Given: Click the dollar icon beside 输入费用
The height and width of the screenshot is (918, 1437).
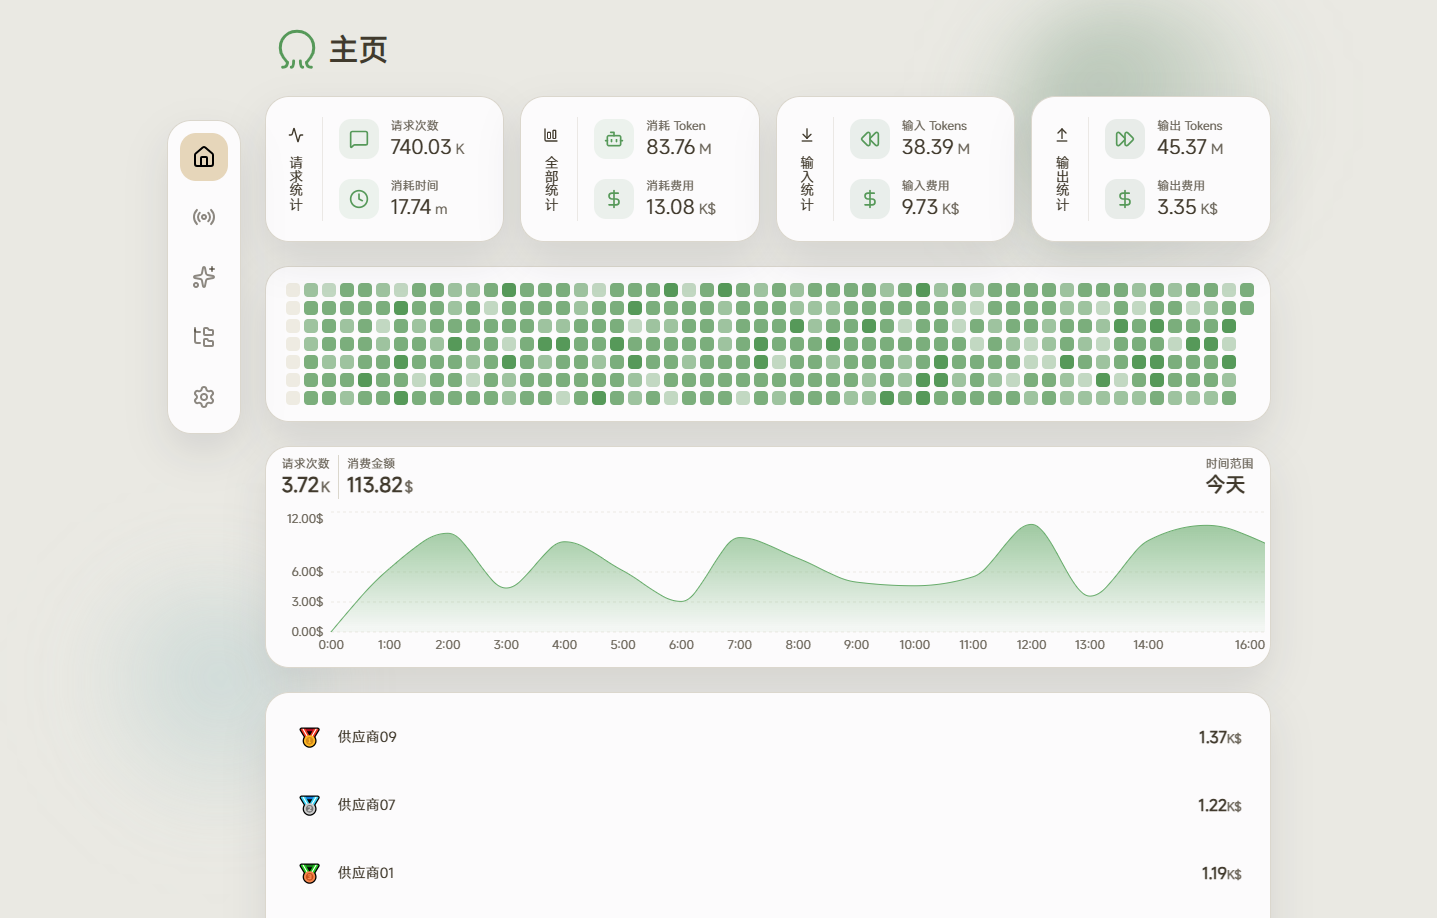Looking at the screenshot, I should click(x=869, y=199).
